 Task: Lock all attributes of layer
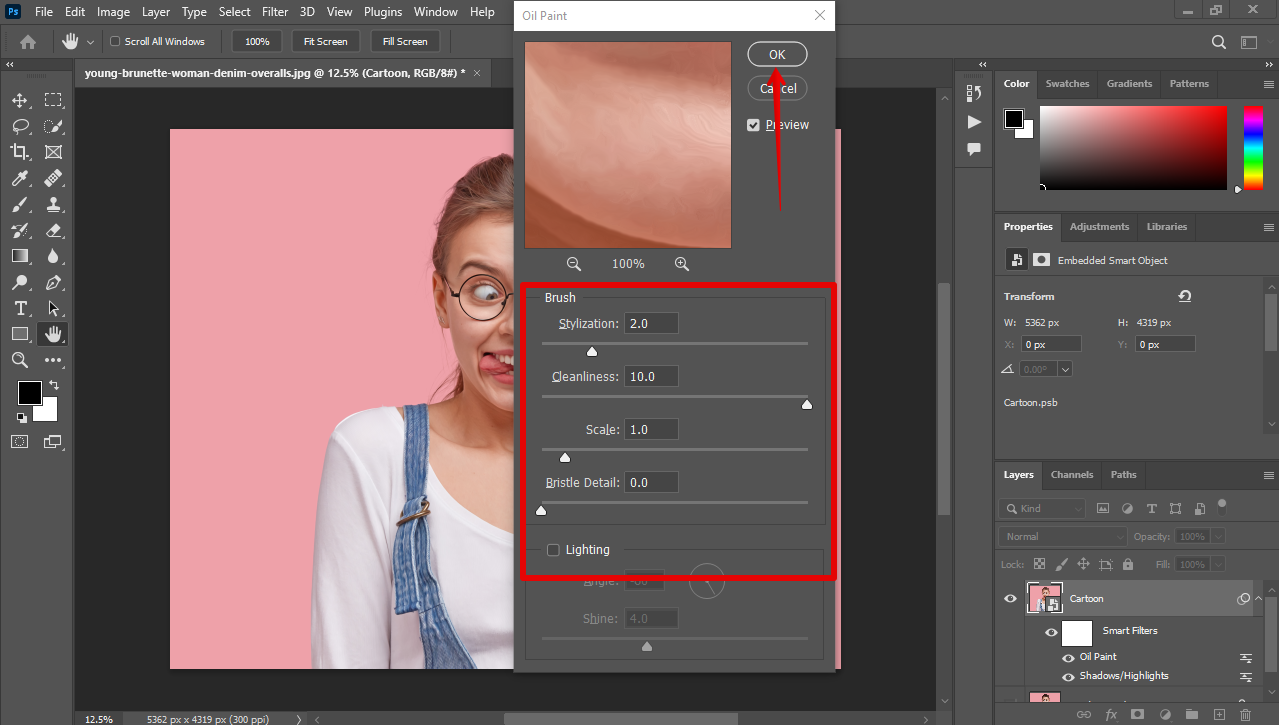[x=1128, y=564]
